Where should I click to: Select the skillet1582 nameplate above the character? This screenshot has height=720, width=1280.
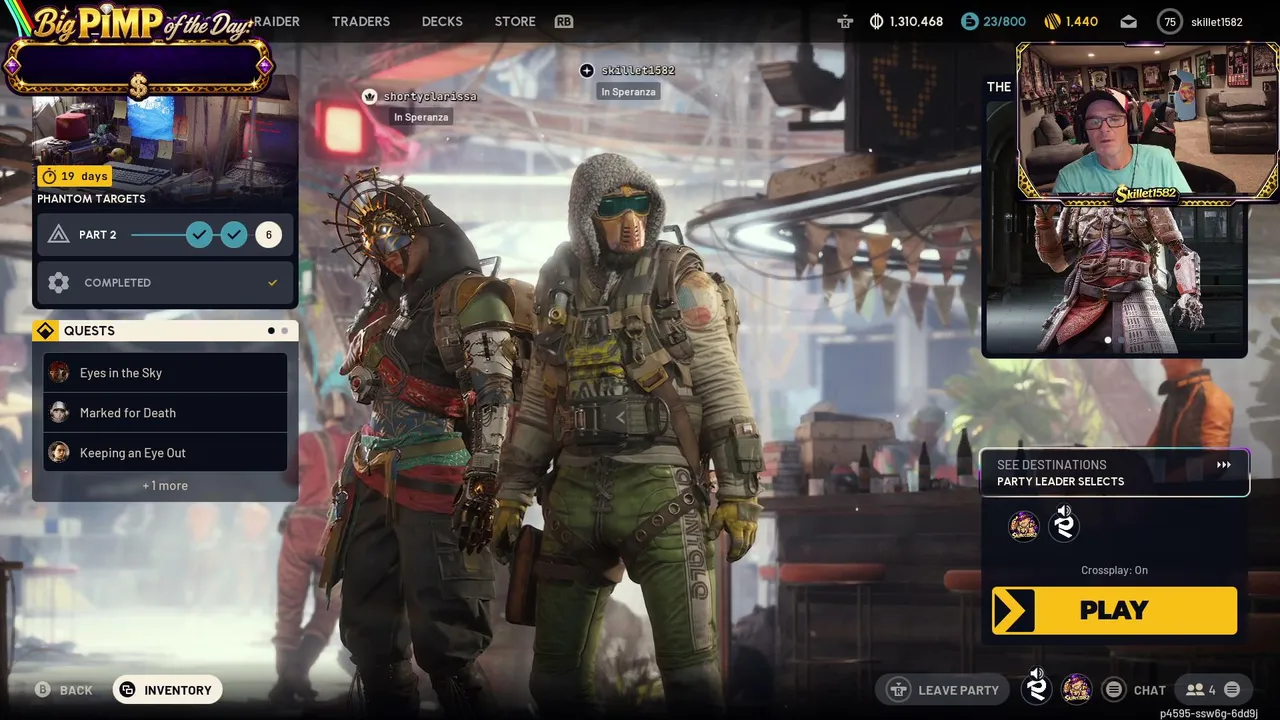[x=638, y=70]
